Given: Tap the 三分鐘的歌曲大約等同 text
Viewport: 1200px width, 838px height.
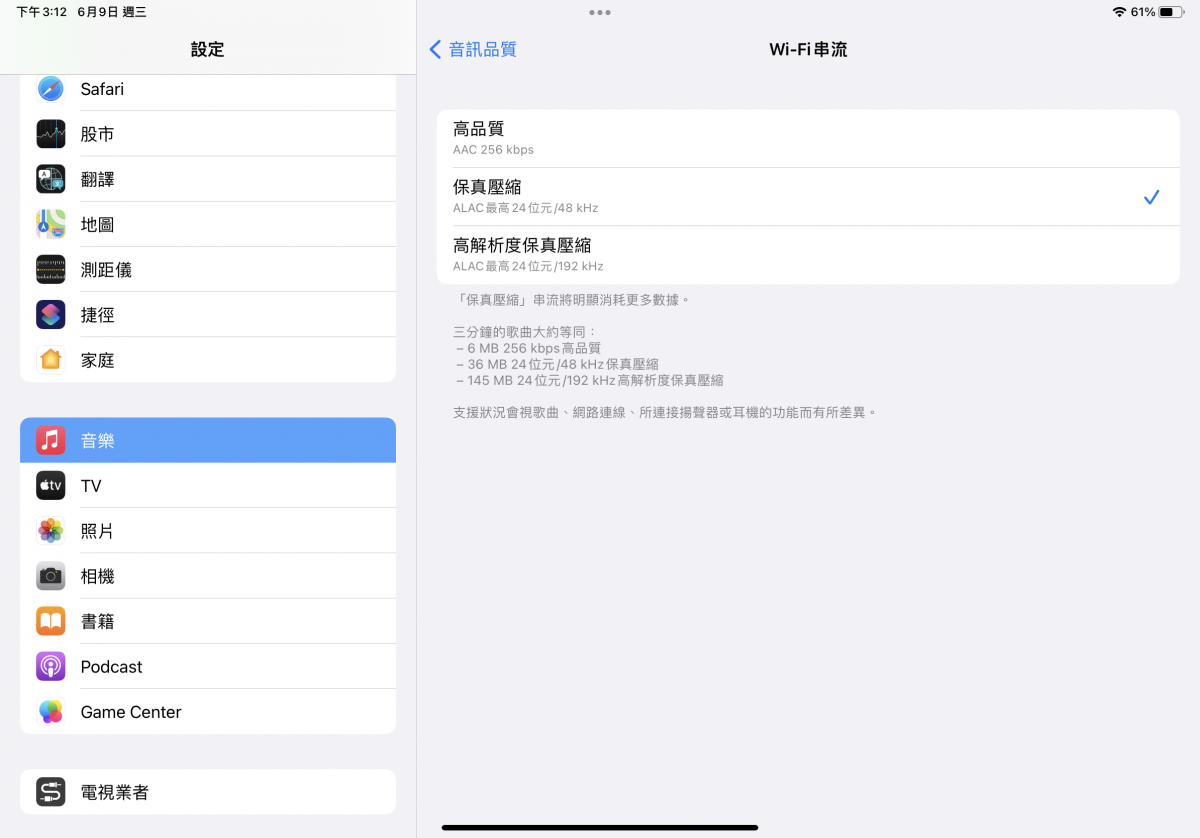Looking at the screenshot, I should pos(525,332).
